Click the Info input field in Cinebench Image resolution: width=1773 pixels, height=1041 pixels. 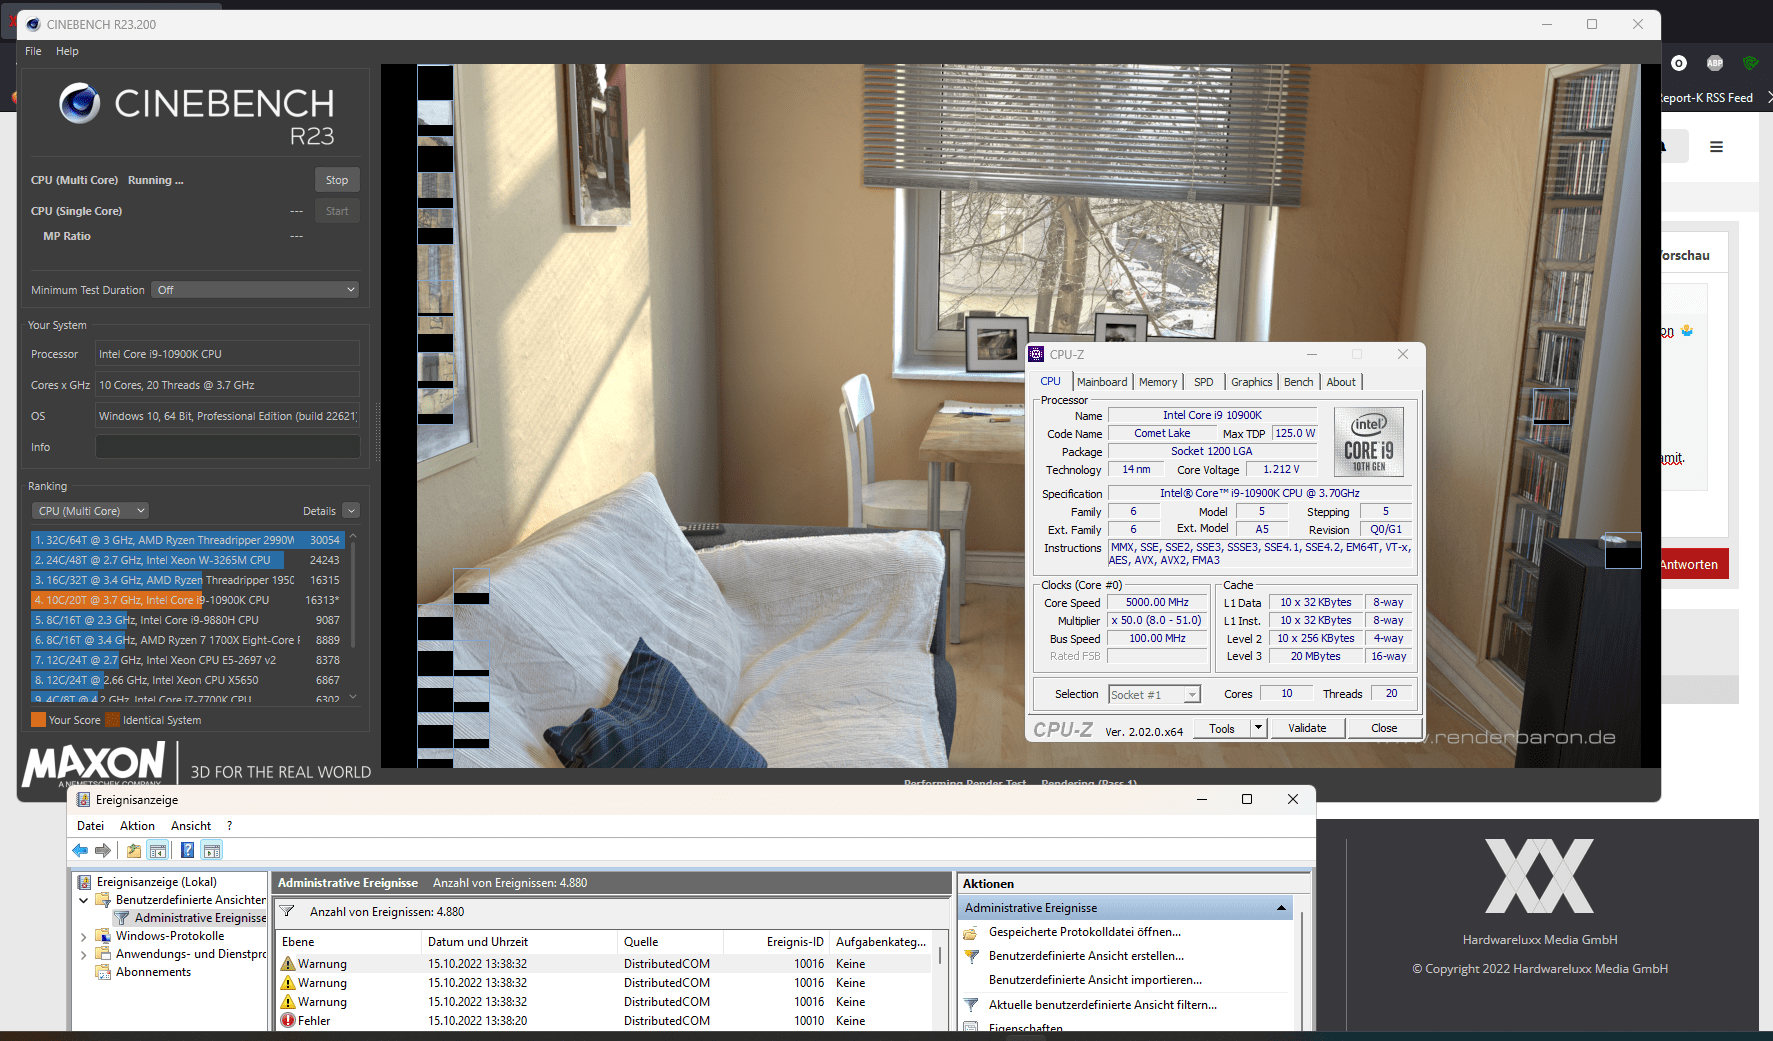pyautogui.click(x=228, y=447)
